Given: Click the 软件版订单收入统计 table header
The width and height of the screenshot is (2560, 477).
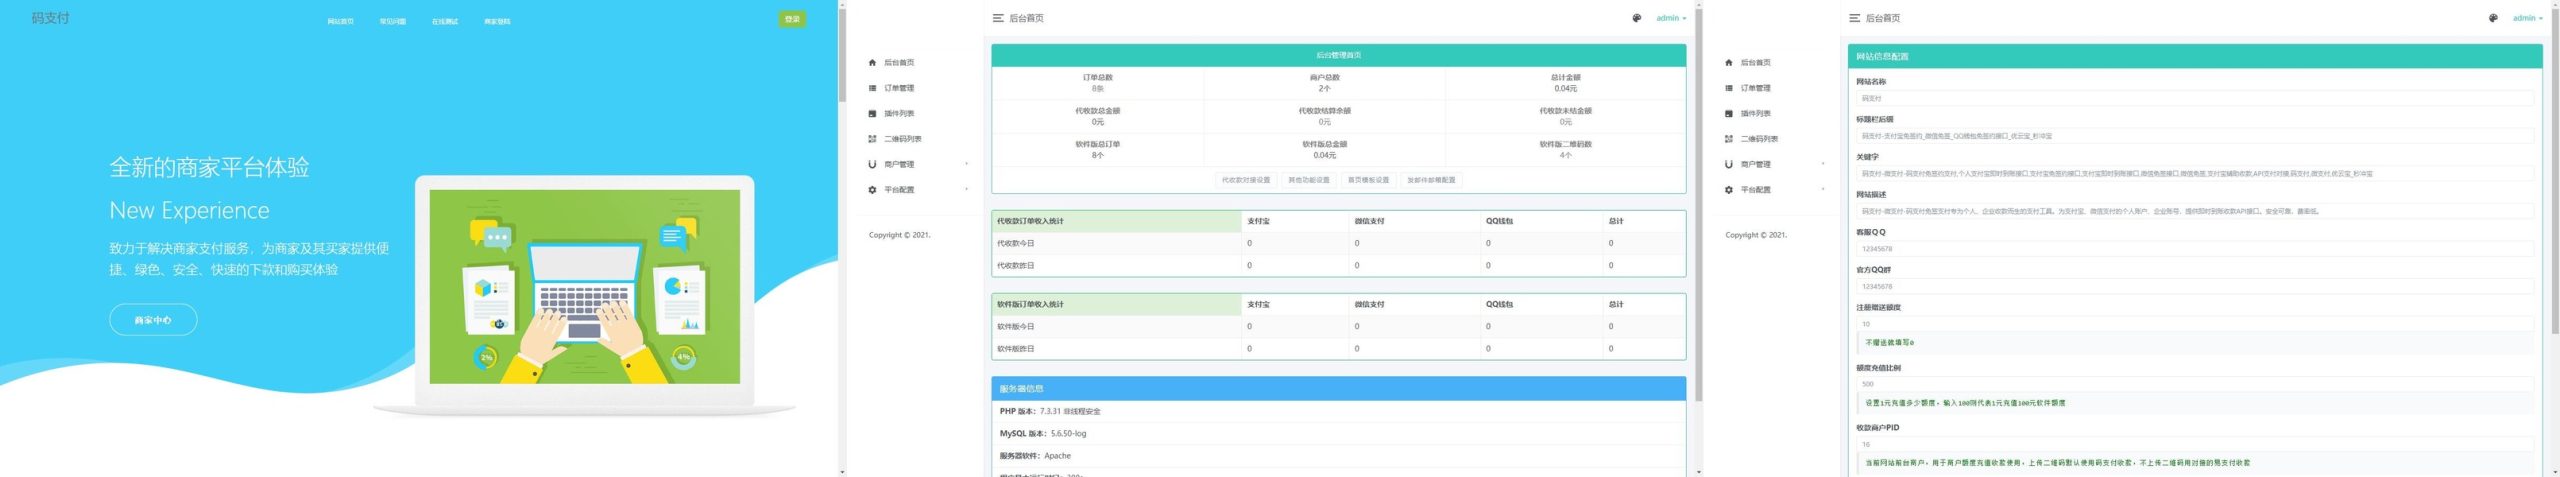Looking at the screenshot, I should (1116, 304).
